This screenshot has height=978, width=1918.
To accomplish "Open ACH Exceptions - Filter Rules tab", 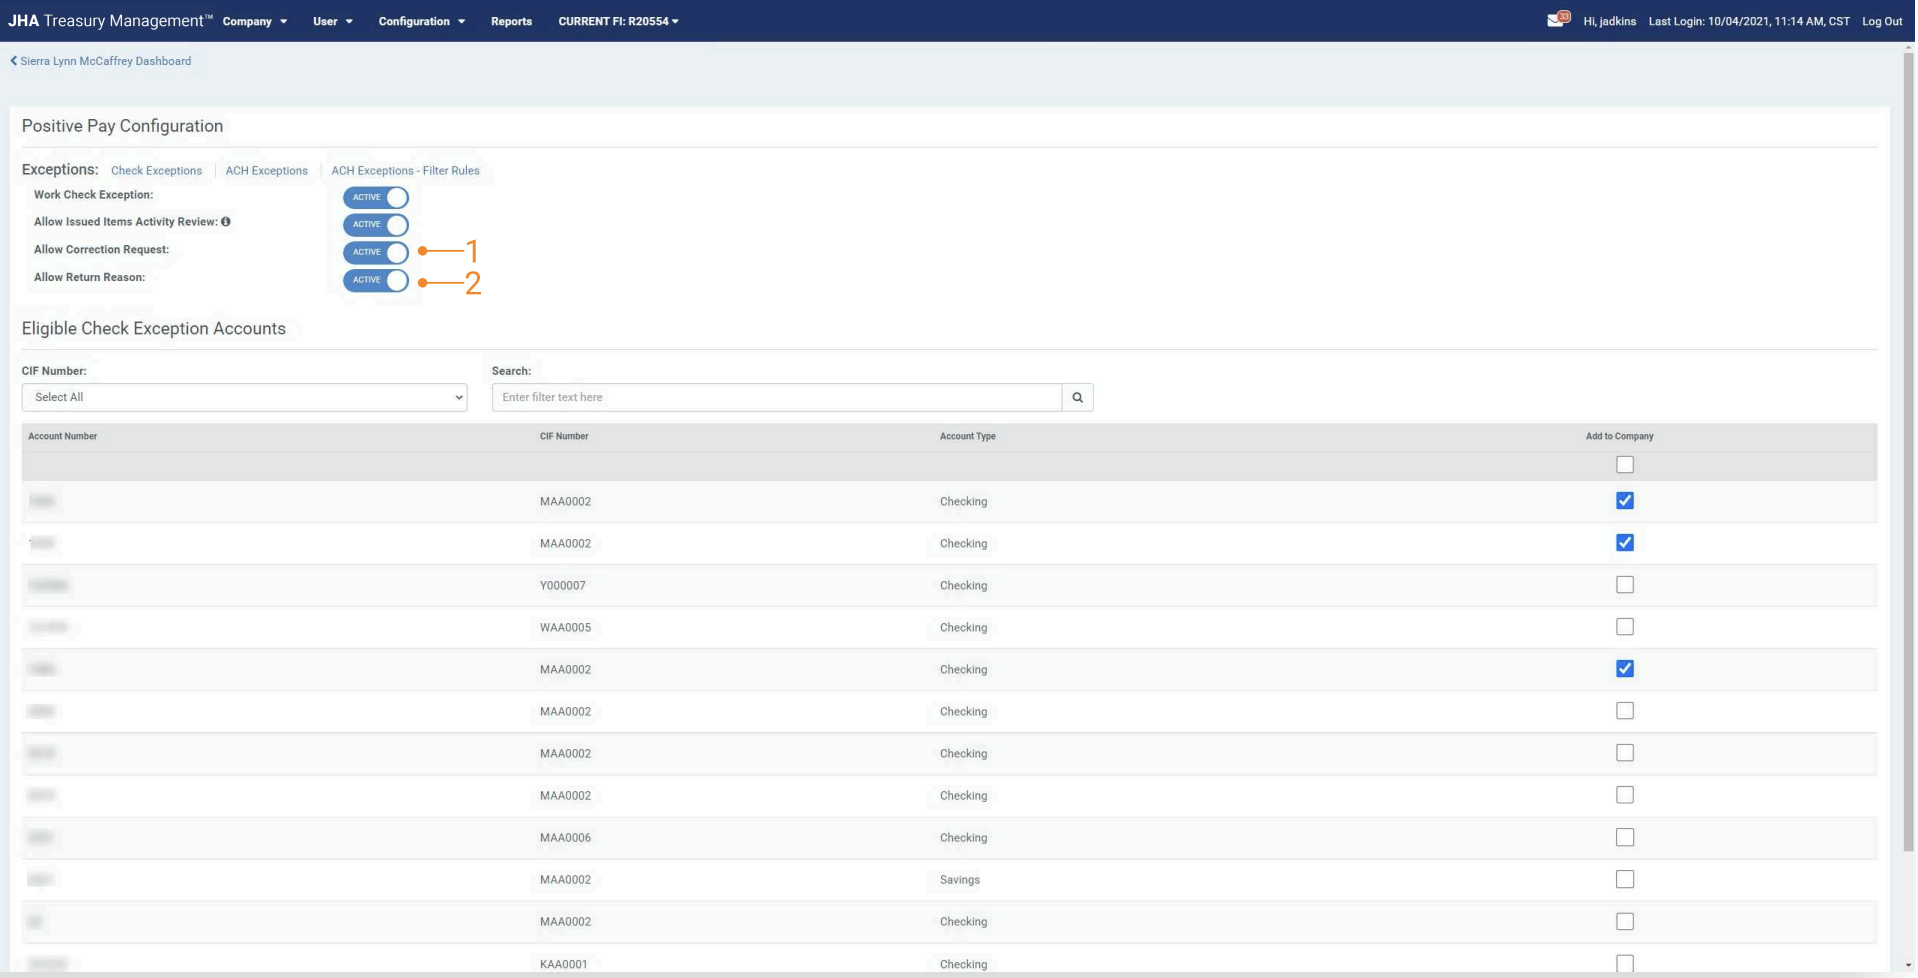I will point(405,171).
